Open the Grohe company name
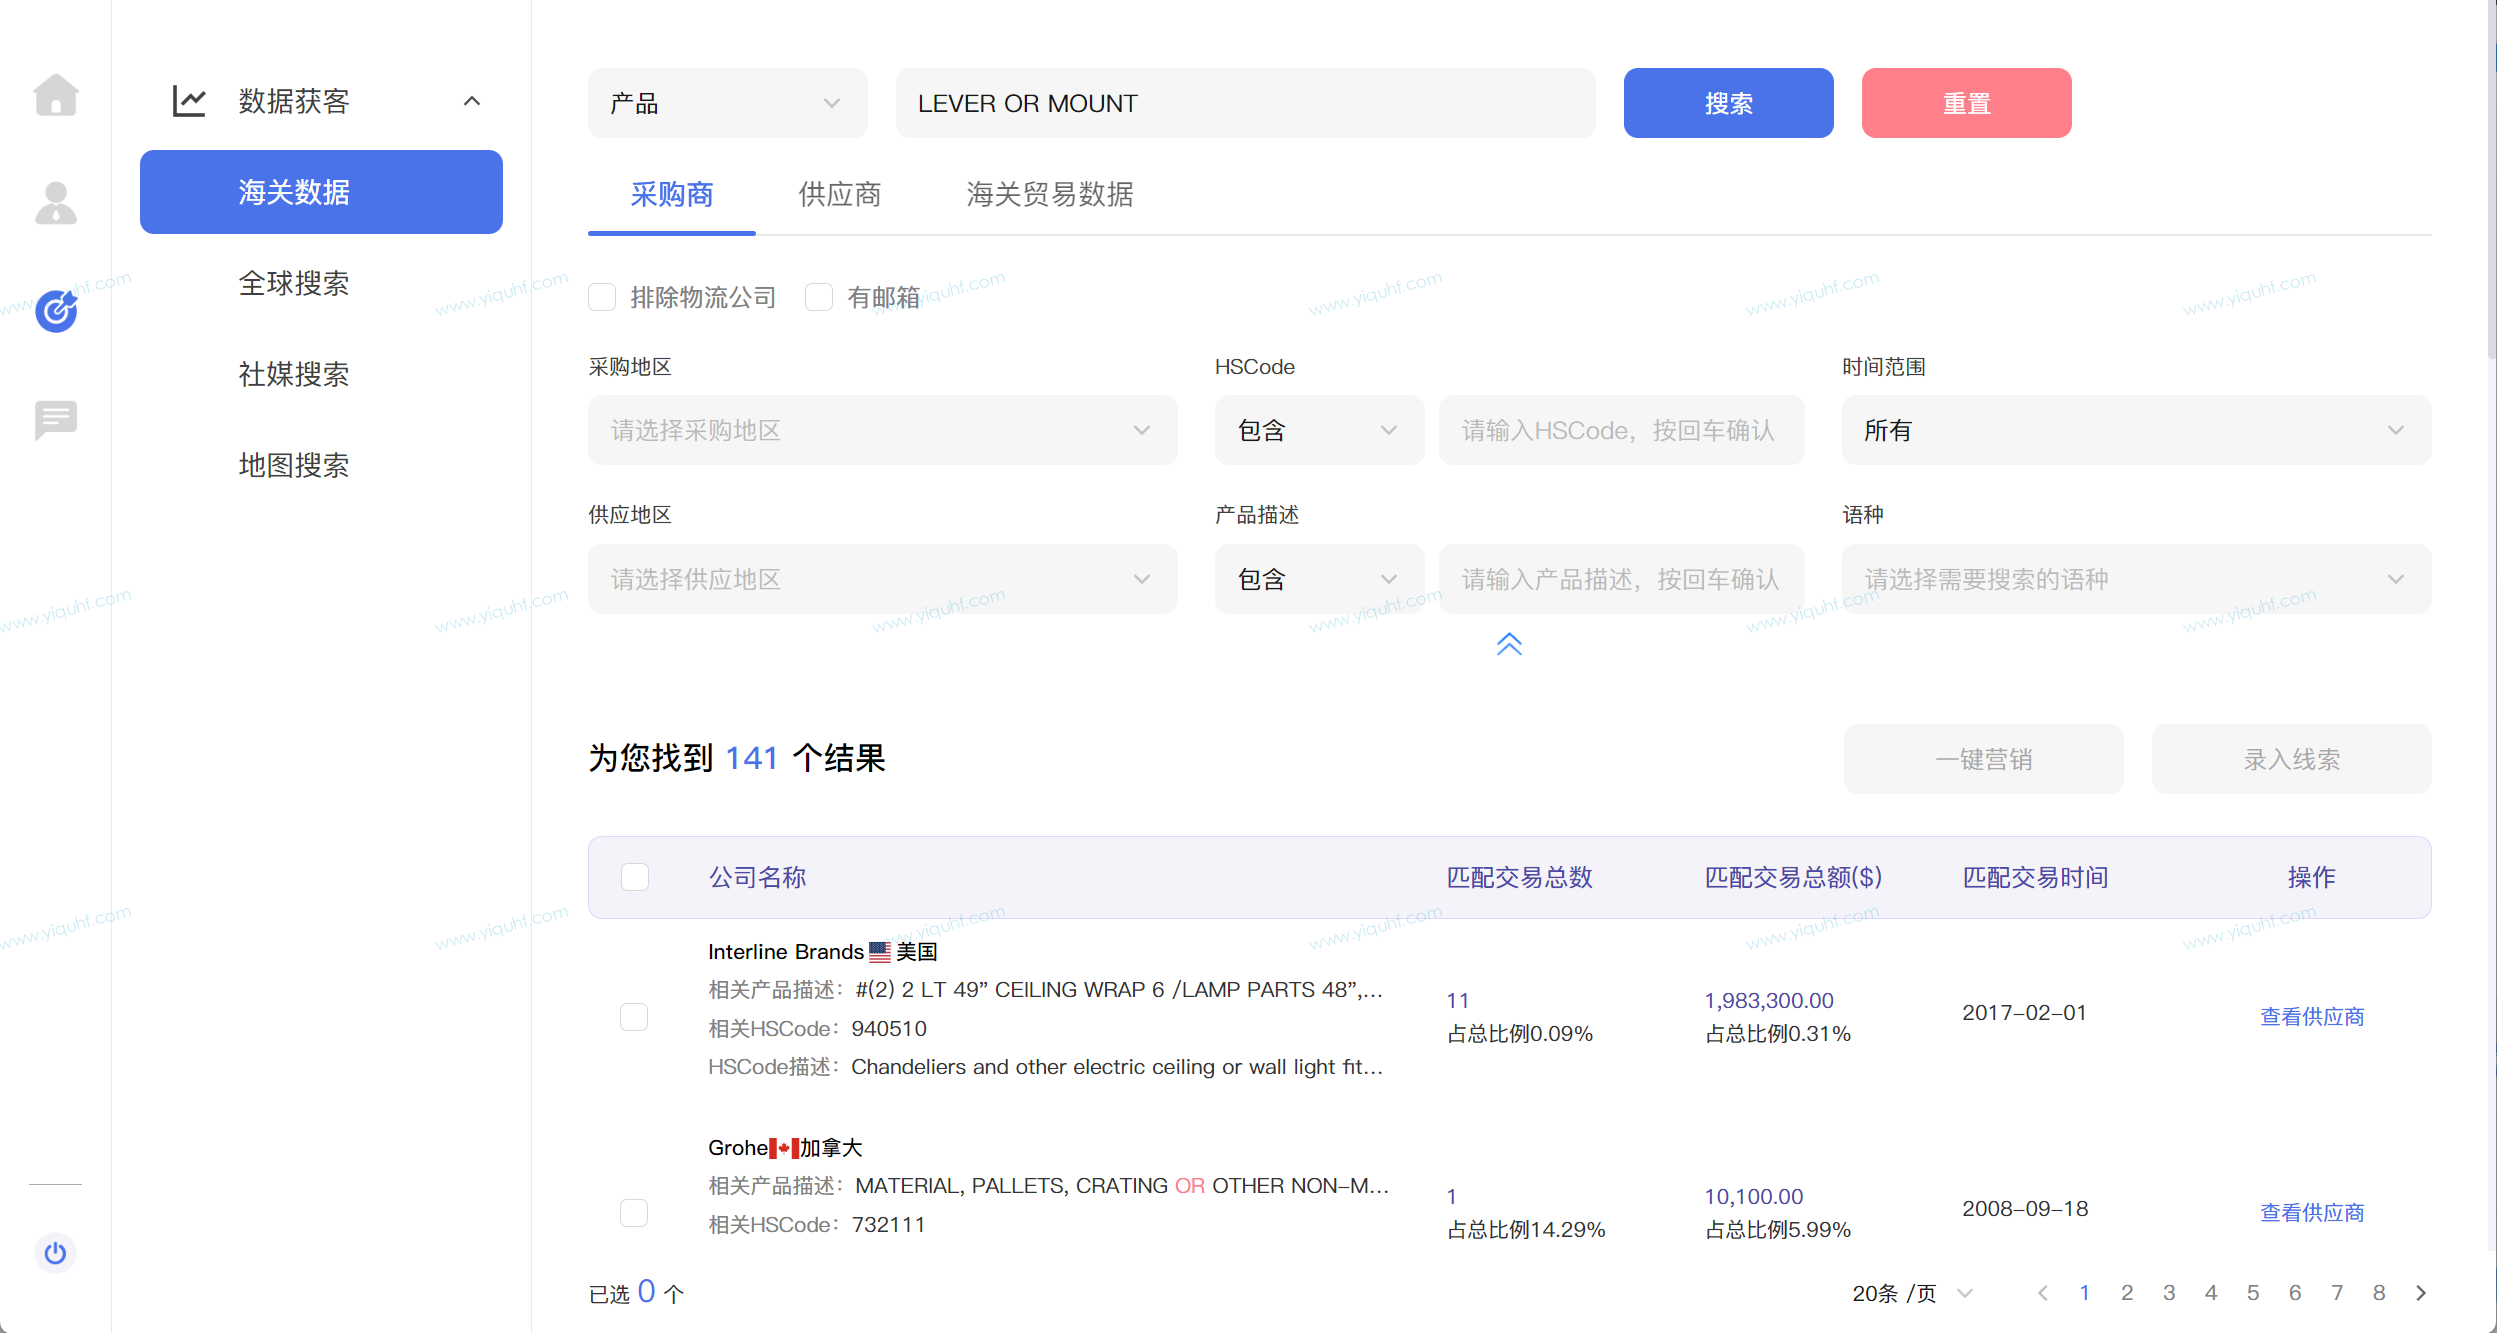Screen dimensions: 2497x1333 point(738,1148)
